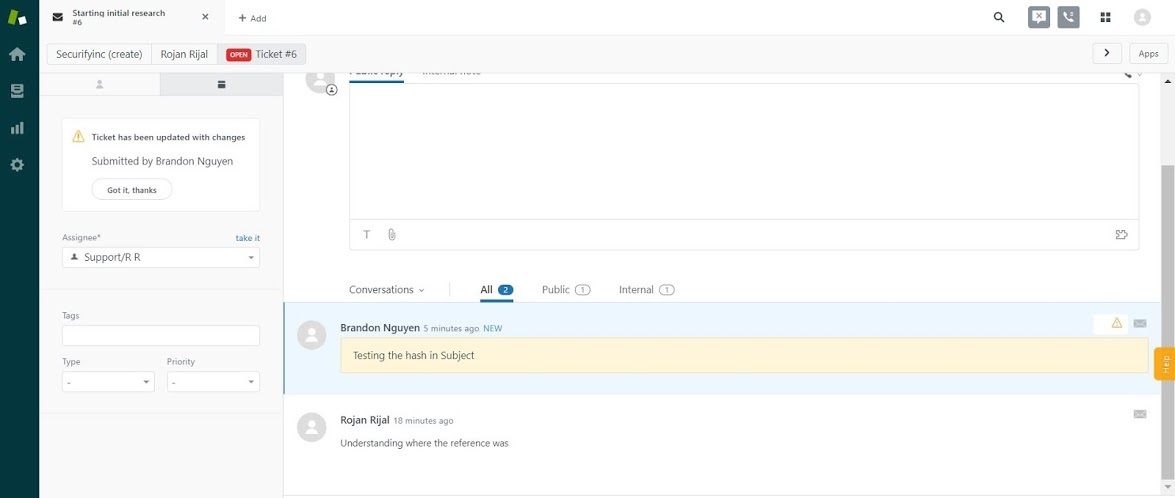The width and height of the screenshot is (1175, 498).
Task: Click the 'take it' link
Action: coord(247,238)
